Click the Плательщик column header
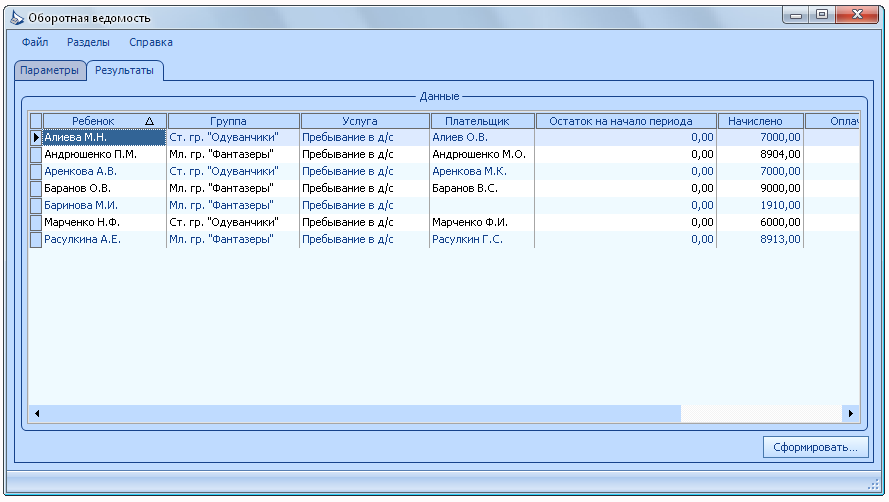The height and width of the screenshot is (502, 889). pyautogui.click(x=482, y=121)
